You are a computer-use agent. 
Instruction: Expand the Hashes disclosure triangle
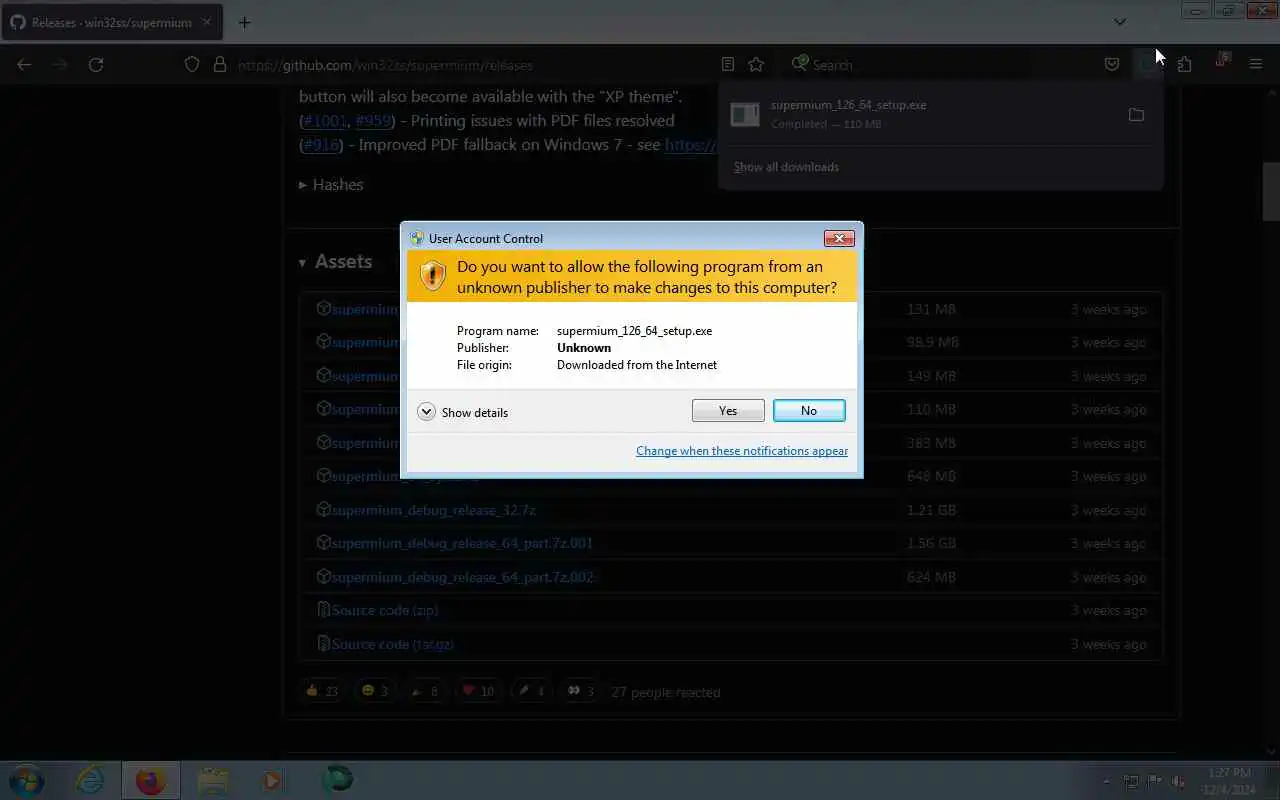coord(303,185)
